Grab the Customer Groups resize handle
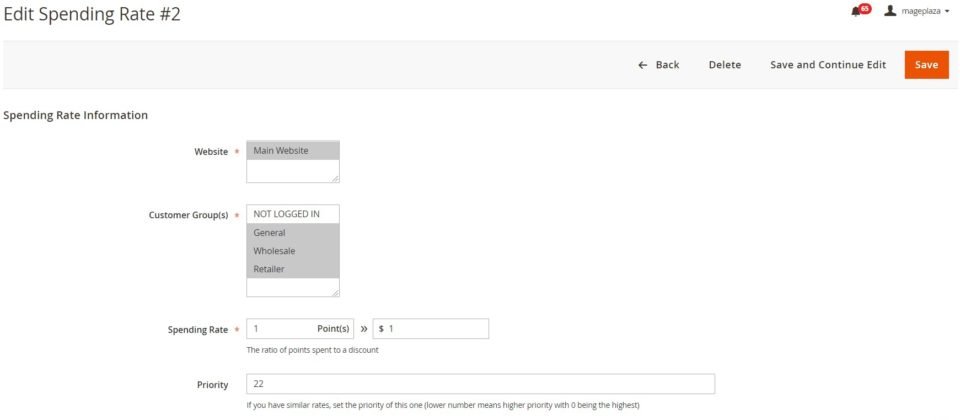Image resolution: width=960 pixels, height=420 pixels. [335, 292]
